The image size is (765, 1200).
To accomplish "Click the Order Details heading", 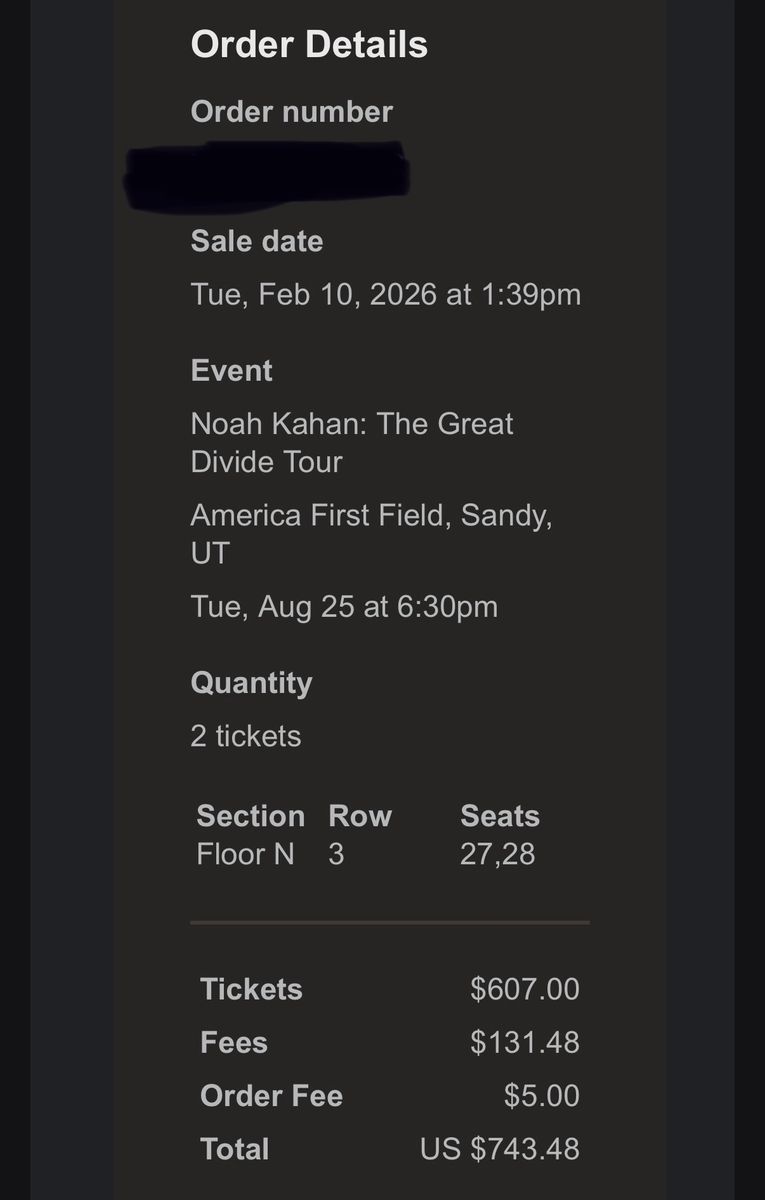I will coord(309,45).
